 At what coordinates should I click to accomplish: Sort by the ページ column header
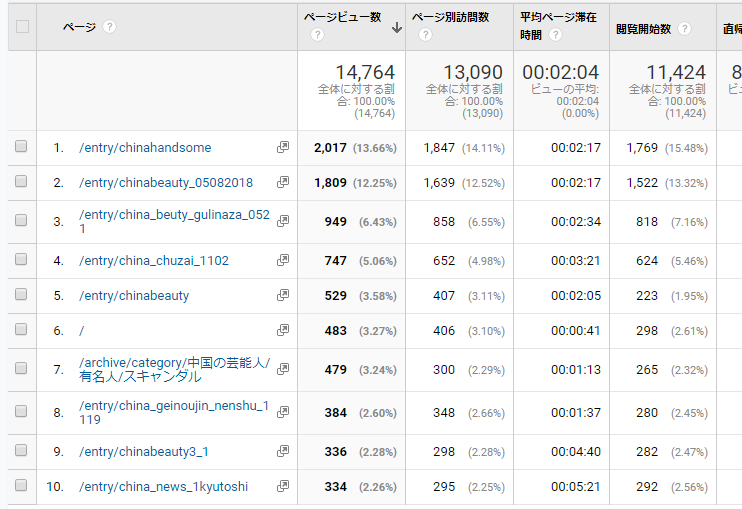pos(80,27)
